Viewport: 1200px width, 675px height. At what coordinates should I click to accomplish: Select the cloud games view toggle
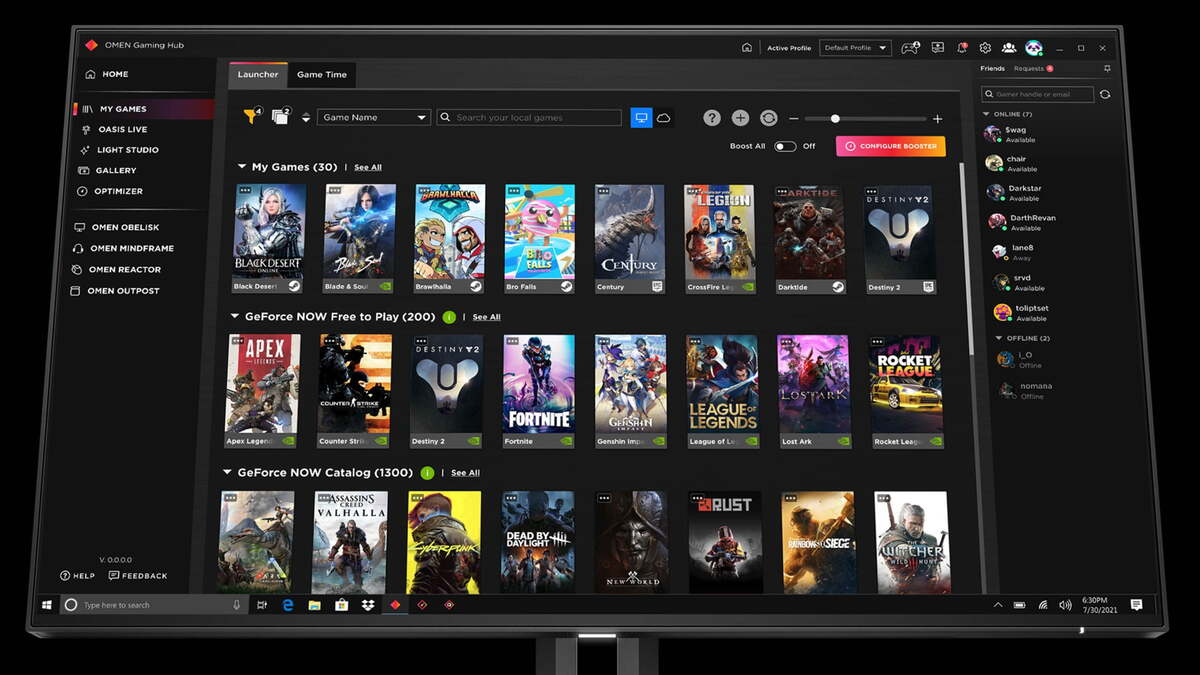[x=663, y=118]
